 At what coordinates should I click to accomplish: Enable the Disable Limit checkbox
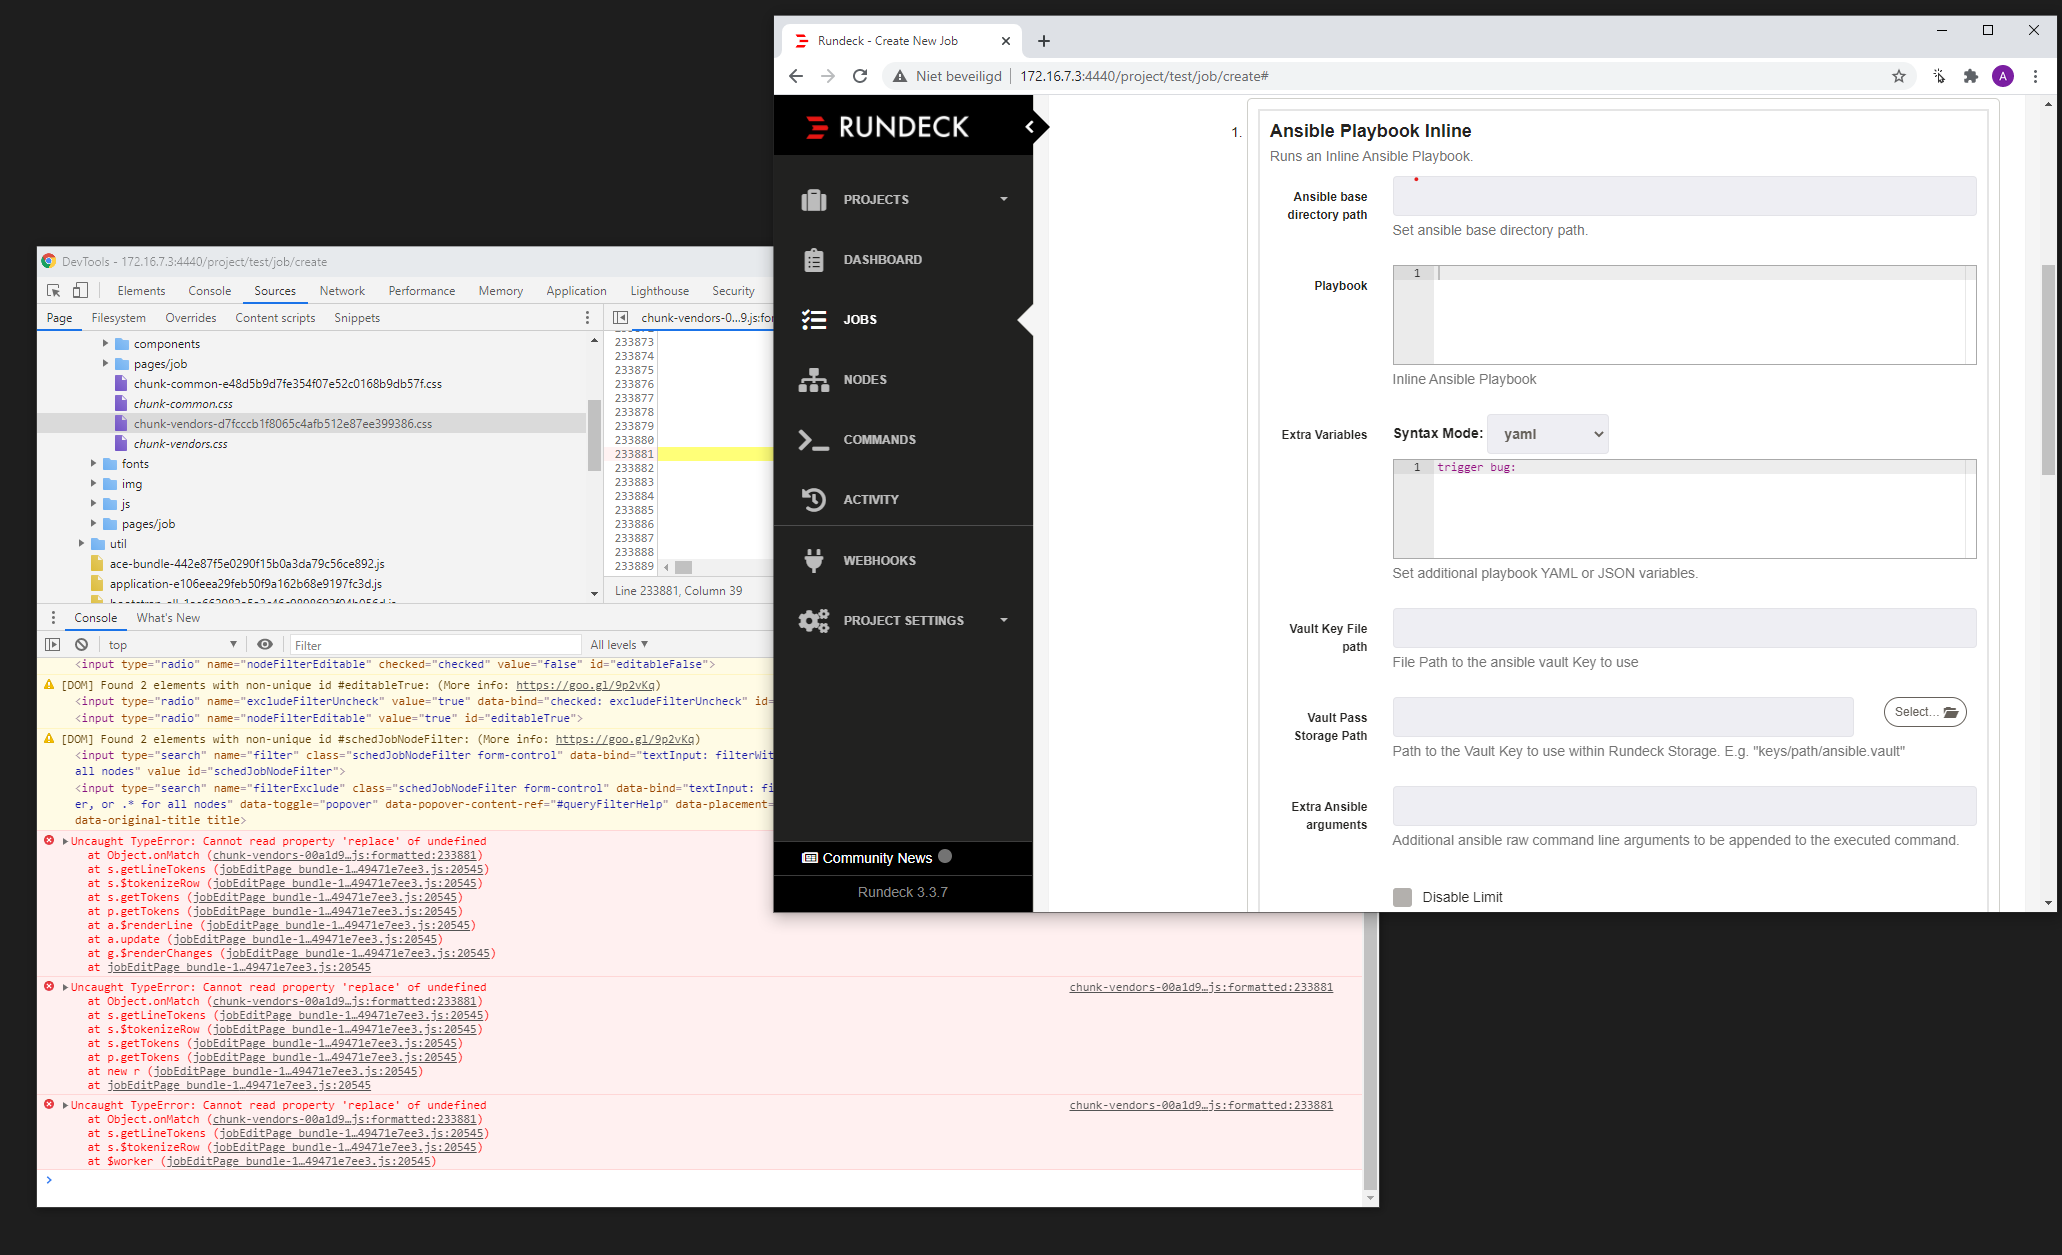click(x=1402, y=897)
